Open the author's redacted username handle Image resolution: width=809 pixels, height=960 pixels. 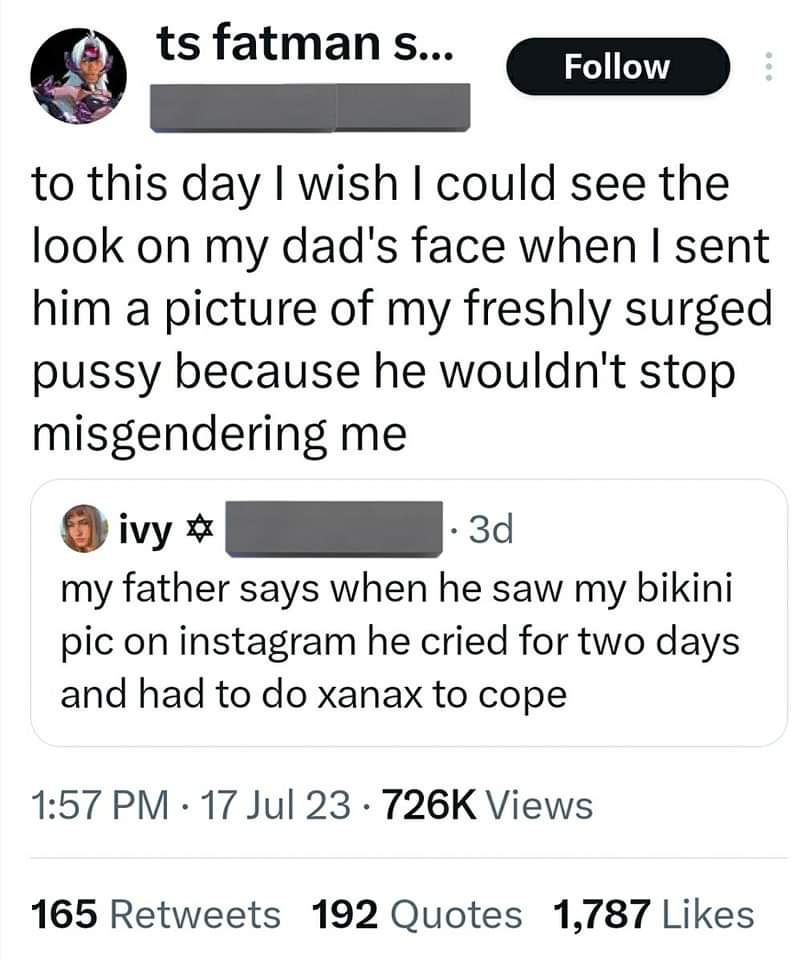click(x=310, y=107)
